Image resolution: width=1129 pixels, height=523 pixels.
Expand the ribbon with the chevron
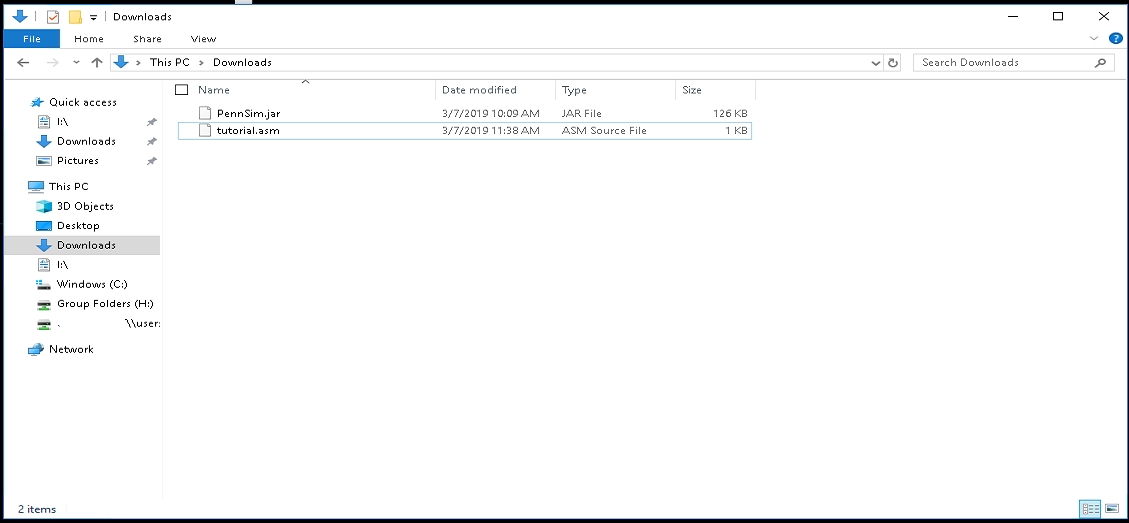pos(1094,39)
